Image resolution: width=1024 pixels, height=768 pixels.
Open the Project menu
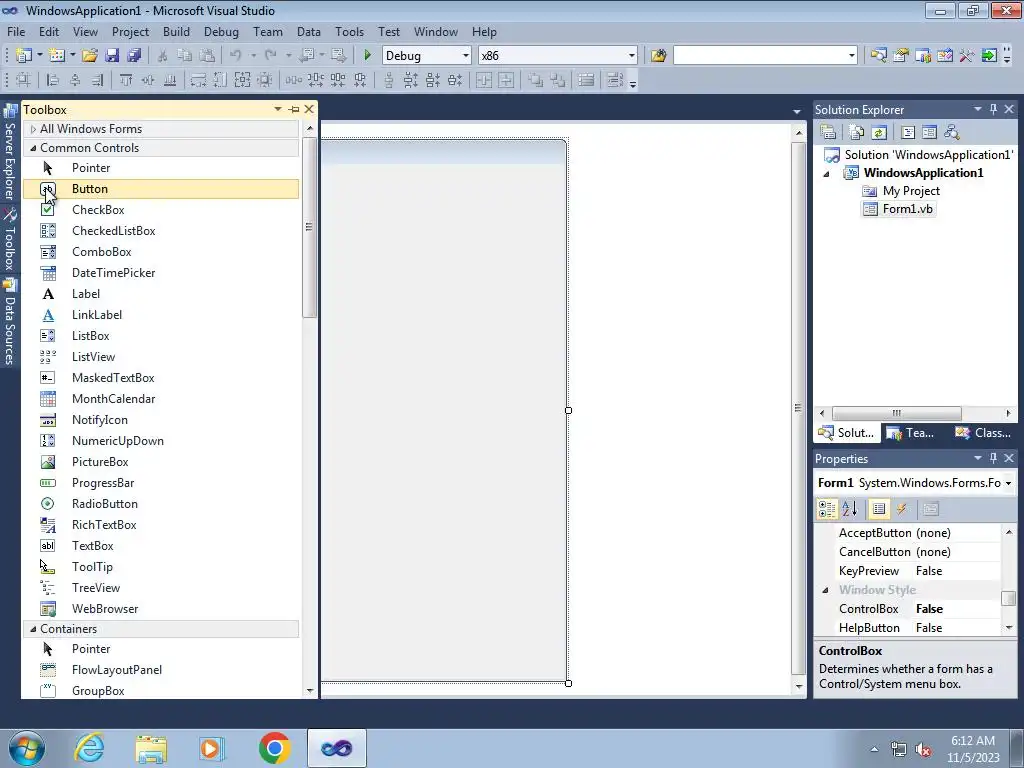130,31
